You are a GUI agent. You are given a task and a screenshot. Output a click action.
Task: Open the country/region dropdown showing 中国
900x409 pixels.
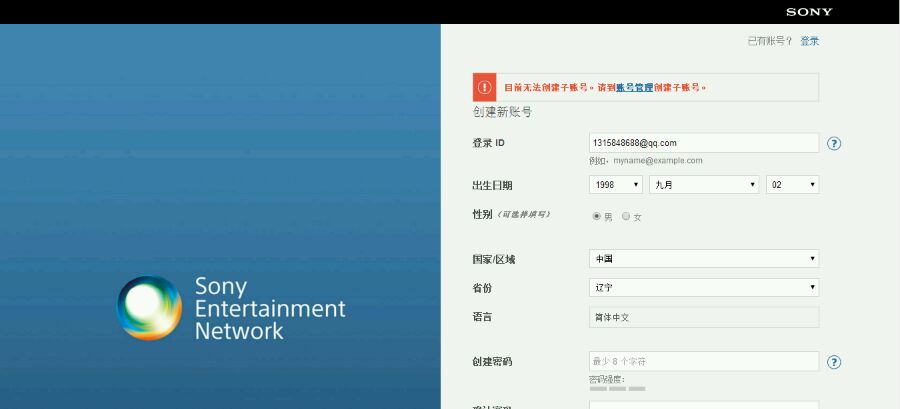point(704,259)
